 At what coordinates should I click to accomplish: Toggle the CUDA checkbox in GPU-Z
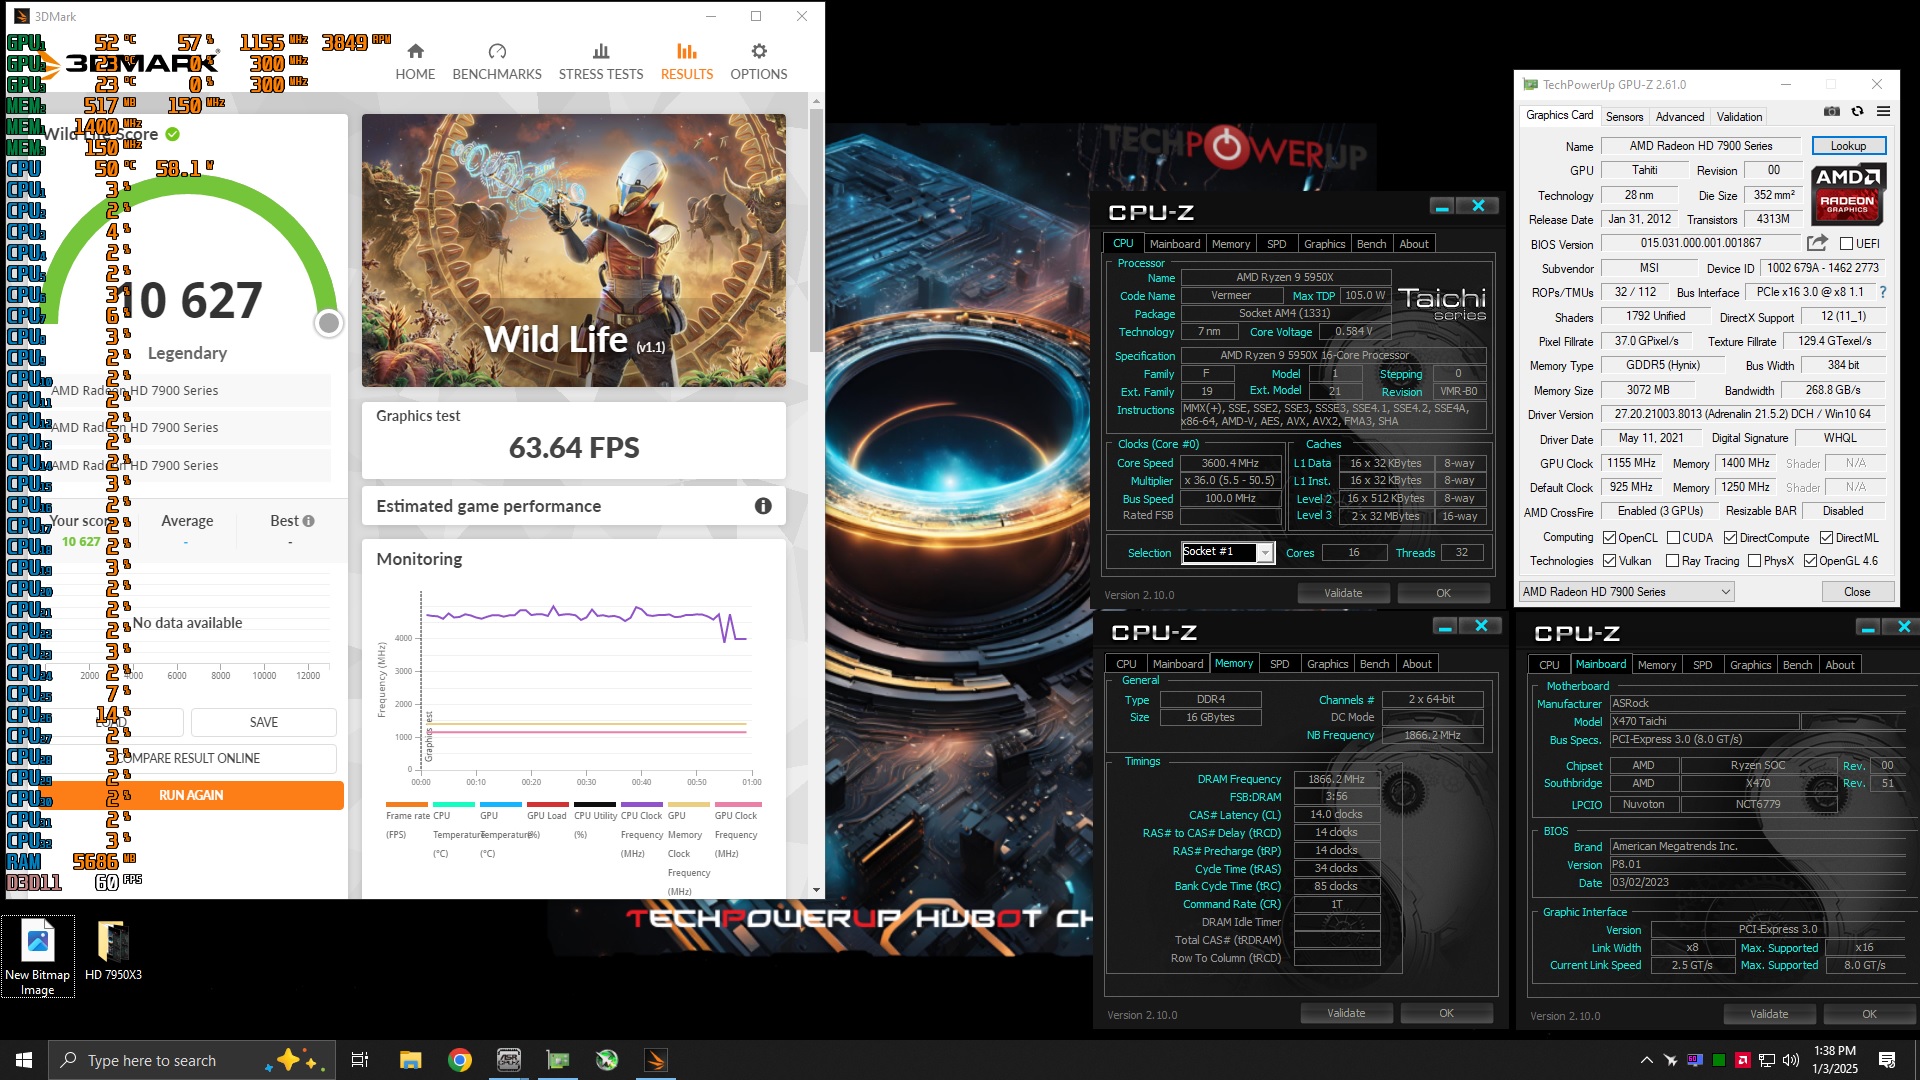pyautogui.click(x=1673, y=538)
